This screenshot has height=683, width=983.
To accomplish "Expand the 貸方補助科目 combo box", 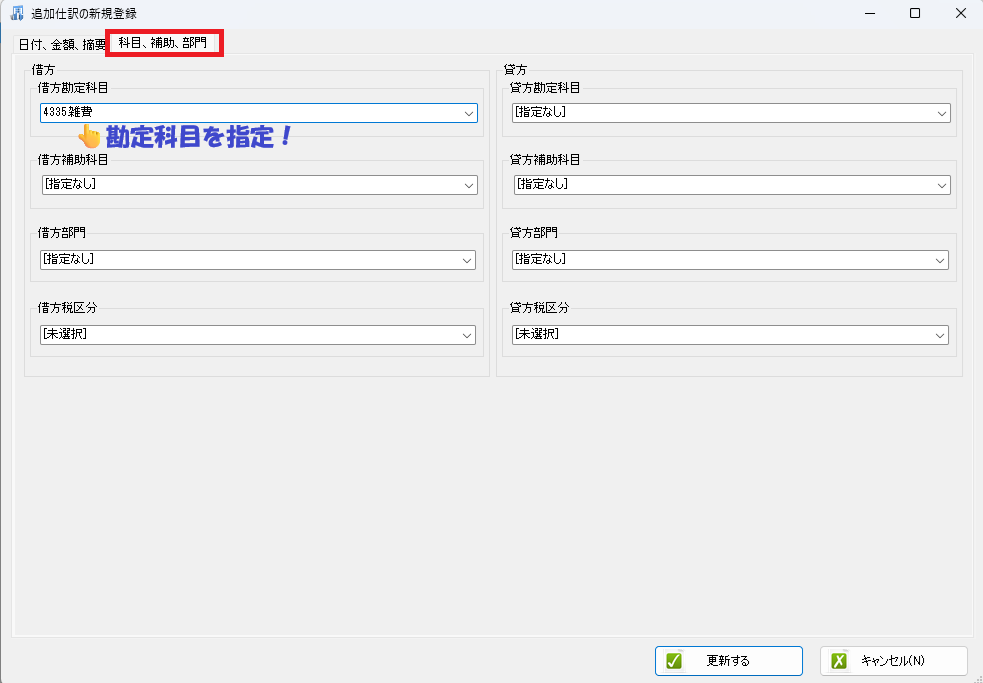I will [x=941, y=185].
